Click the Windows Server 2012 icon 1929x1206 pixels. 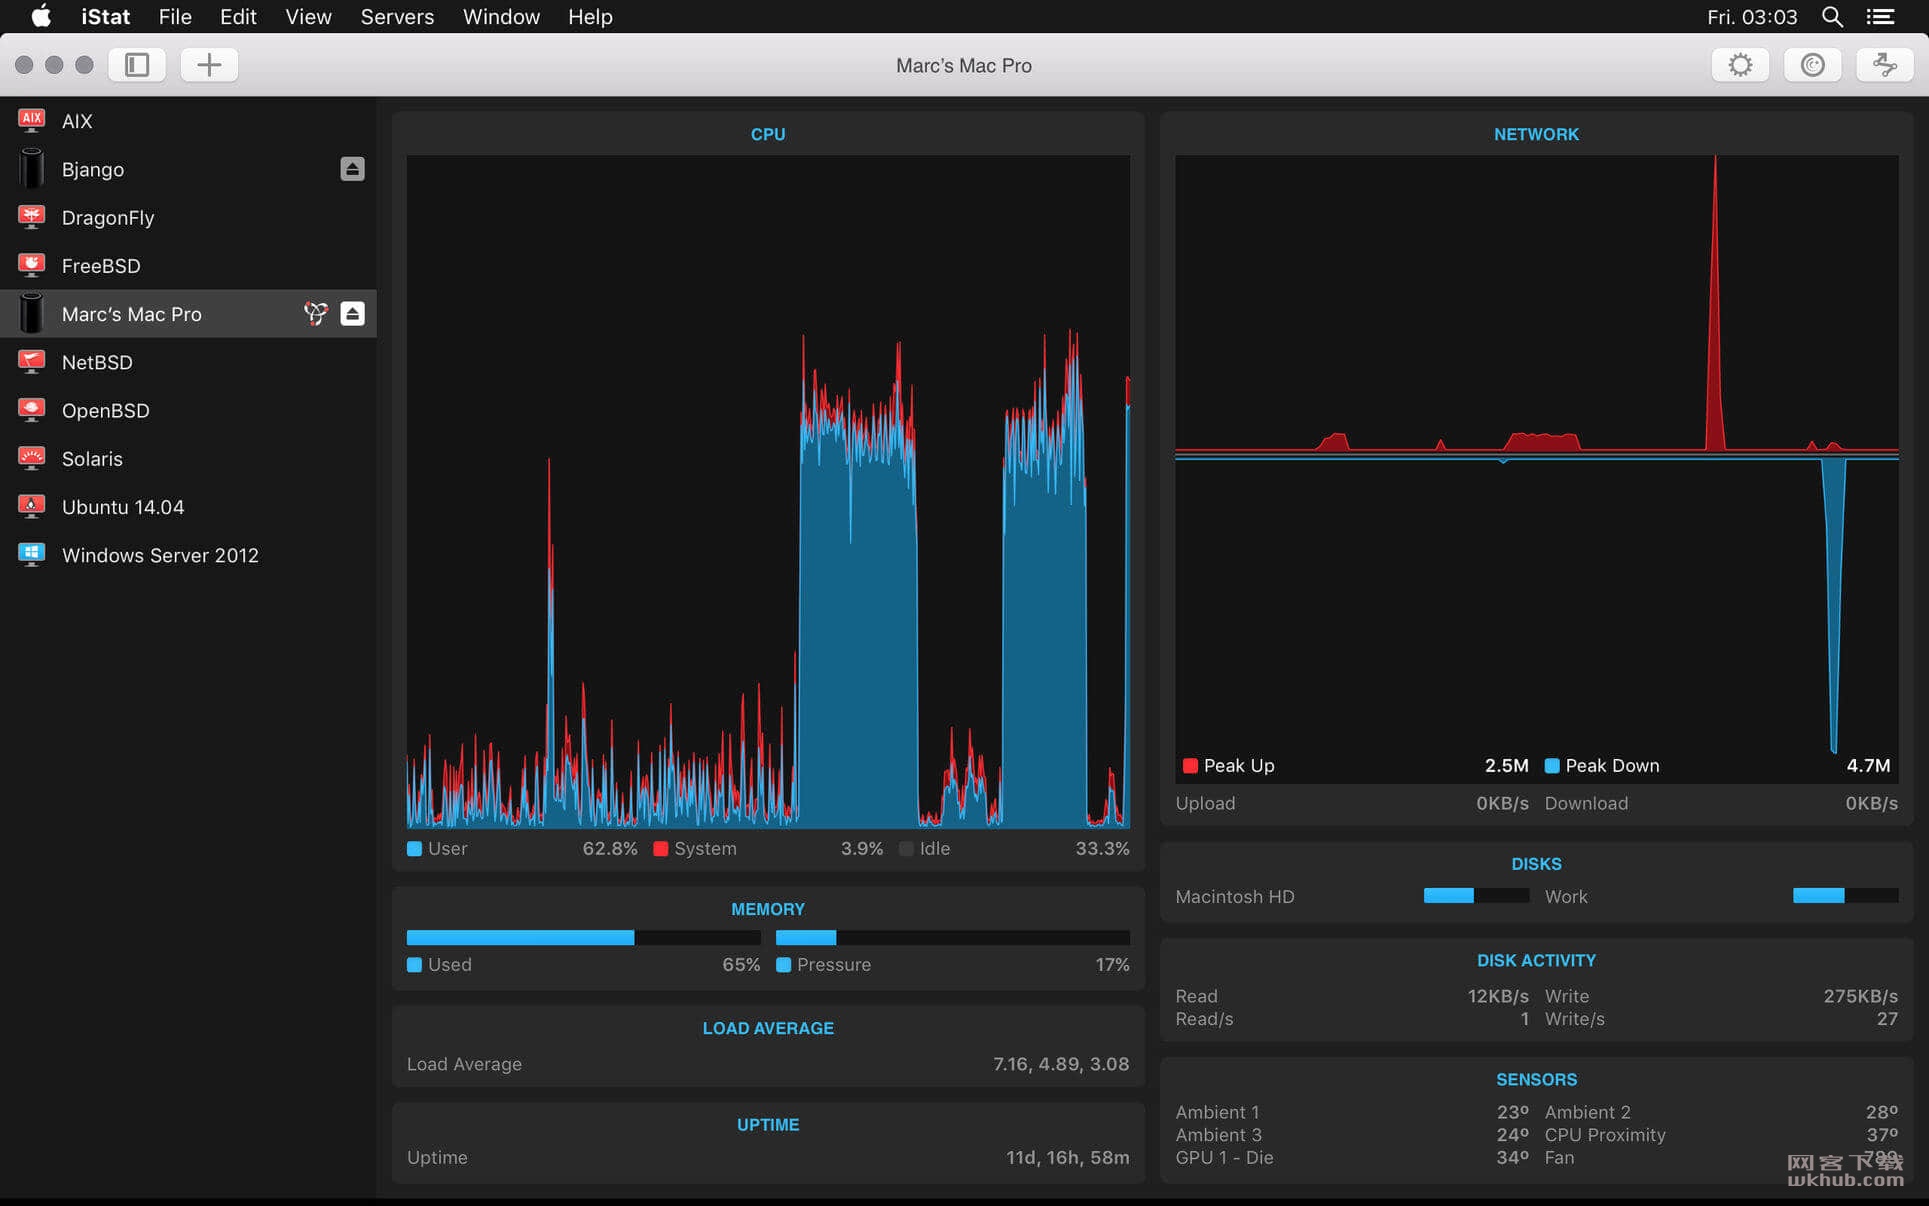pyautogui.click(x=32, y=554)
